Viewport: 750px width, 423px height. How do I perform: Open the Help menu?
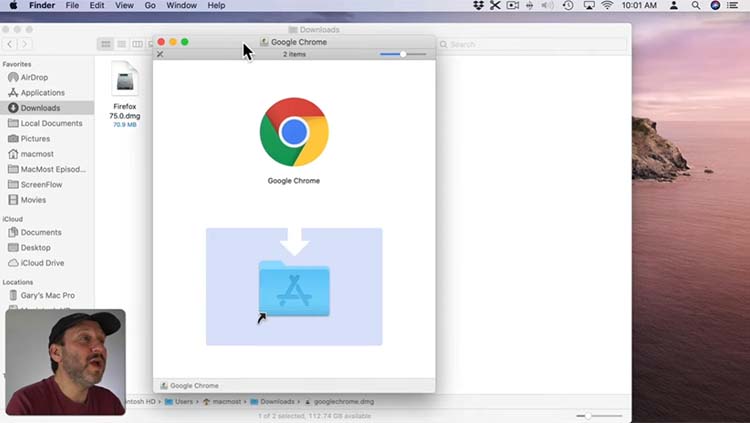(x=216, y=5)
